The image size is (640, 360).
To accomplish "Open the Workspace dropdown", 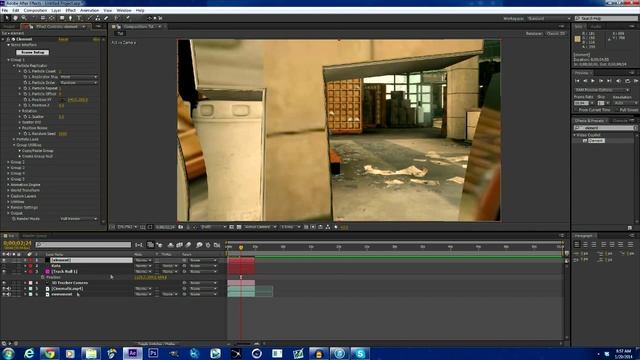I will click(x=549, y=18).
